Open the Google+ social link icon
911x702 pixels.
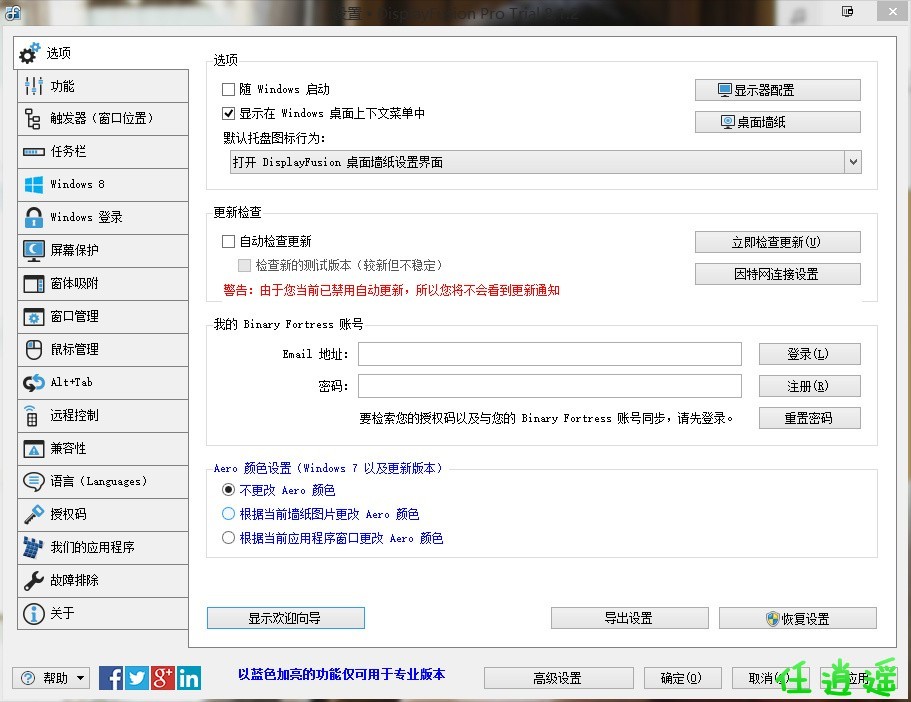pos(163,678)
